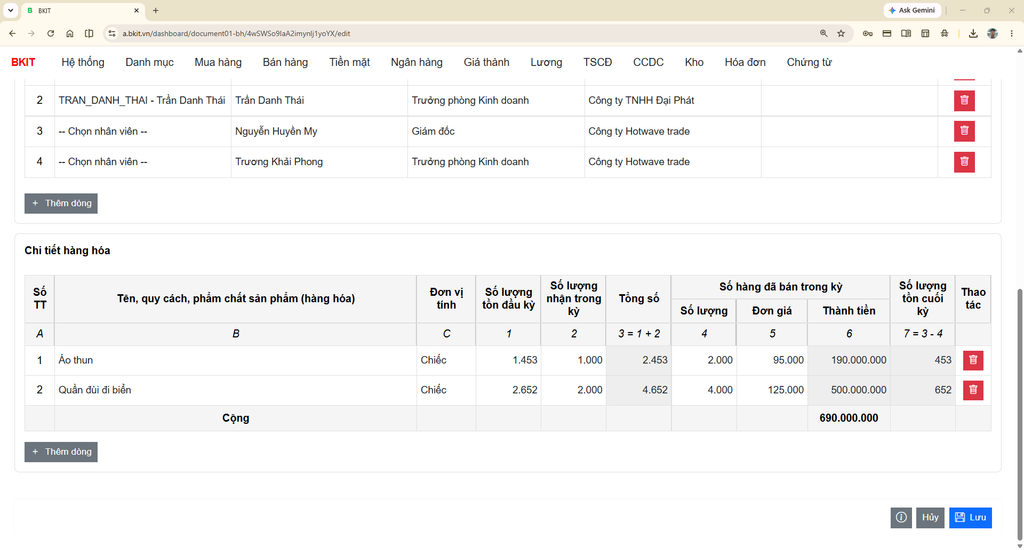Add a row under Chi tiết hàng hóa
Image resolution: width=1024 pixels, height=550 pixels.
61,451
